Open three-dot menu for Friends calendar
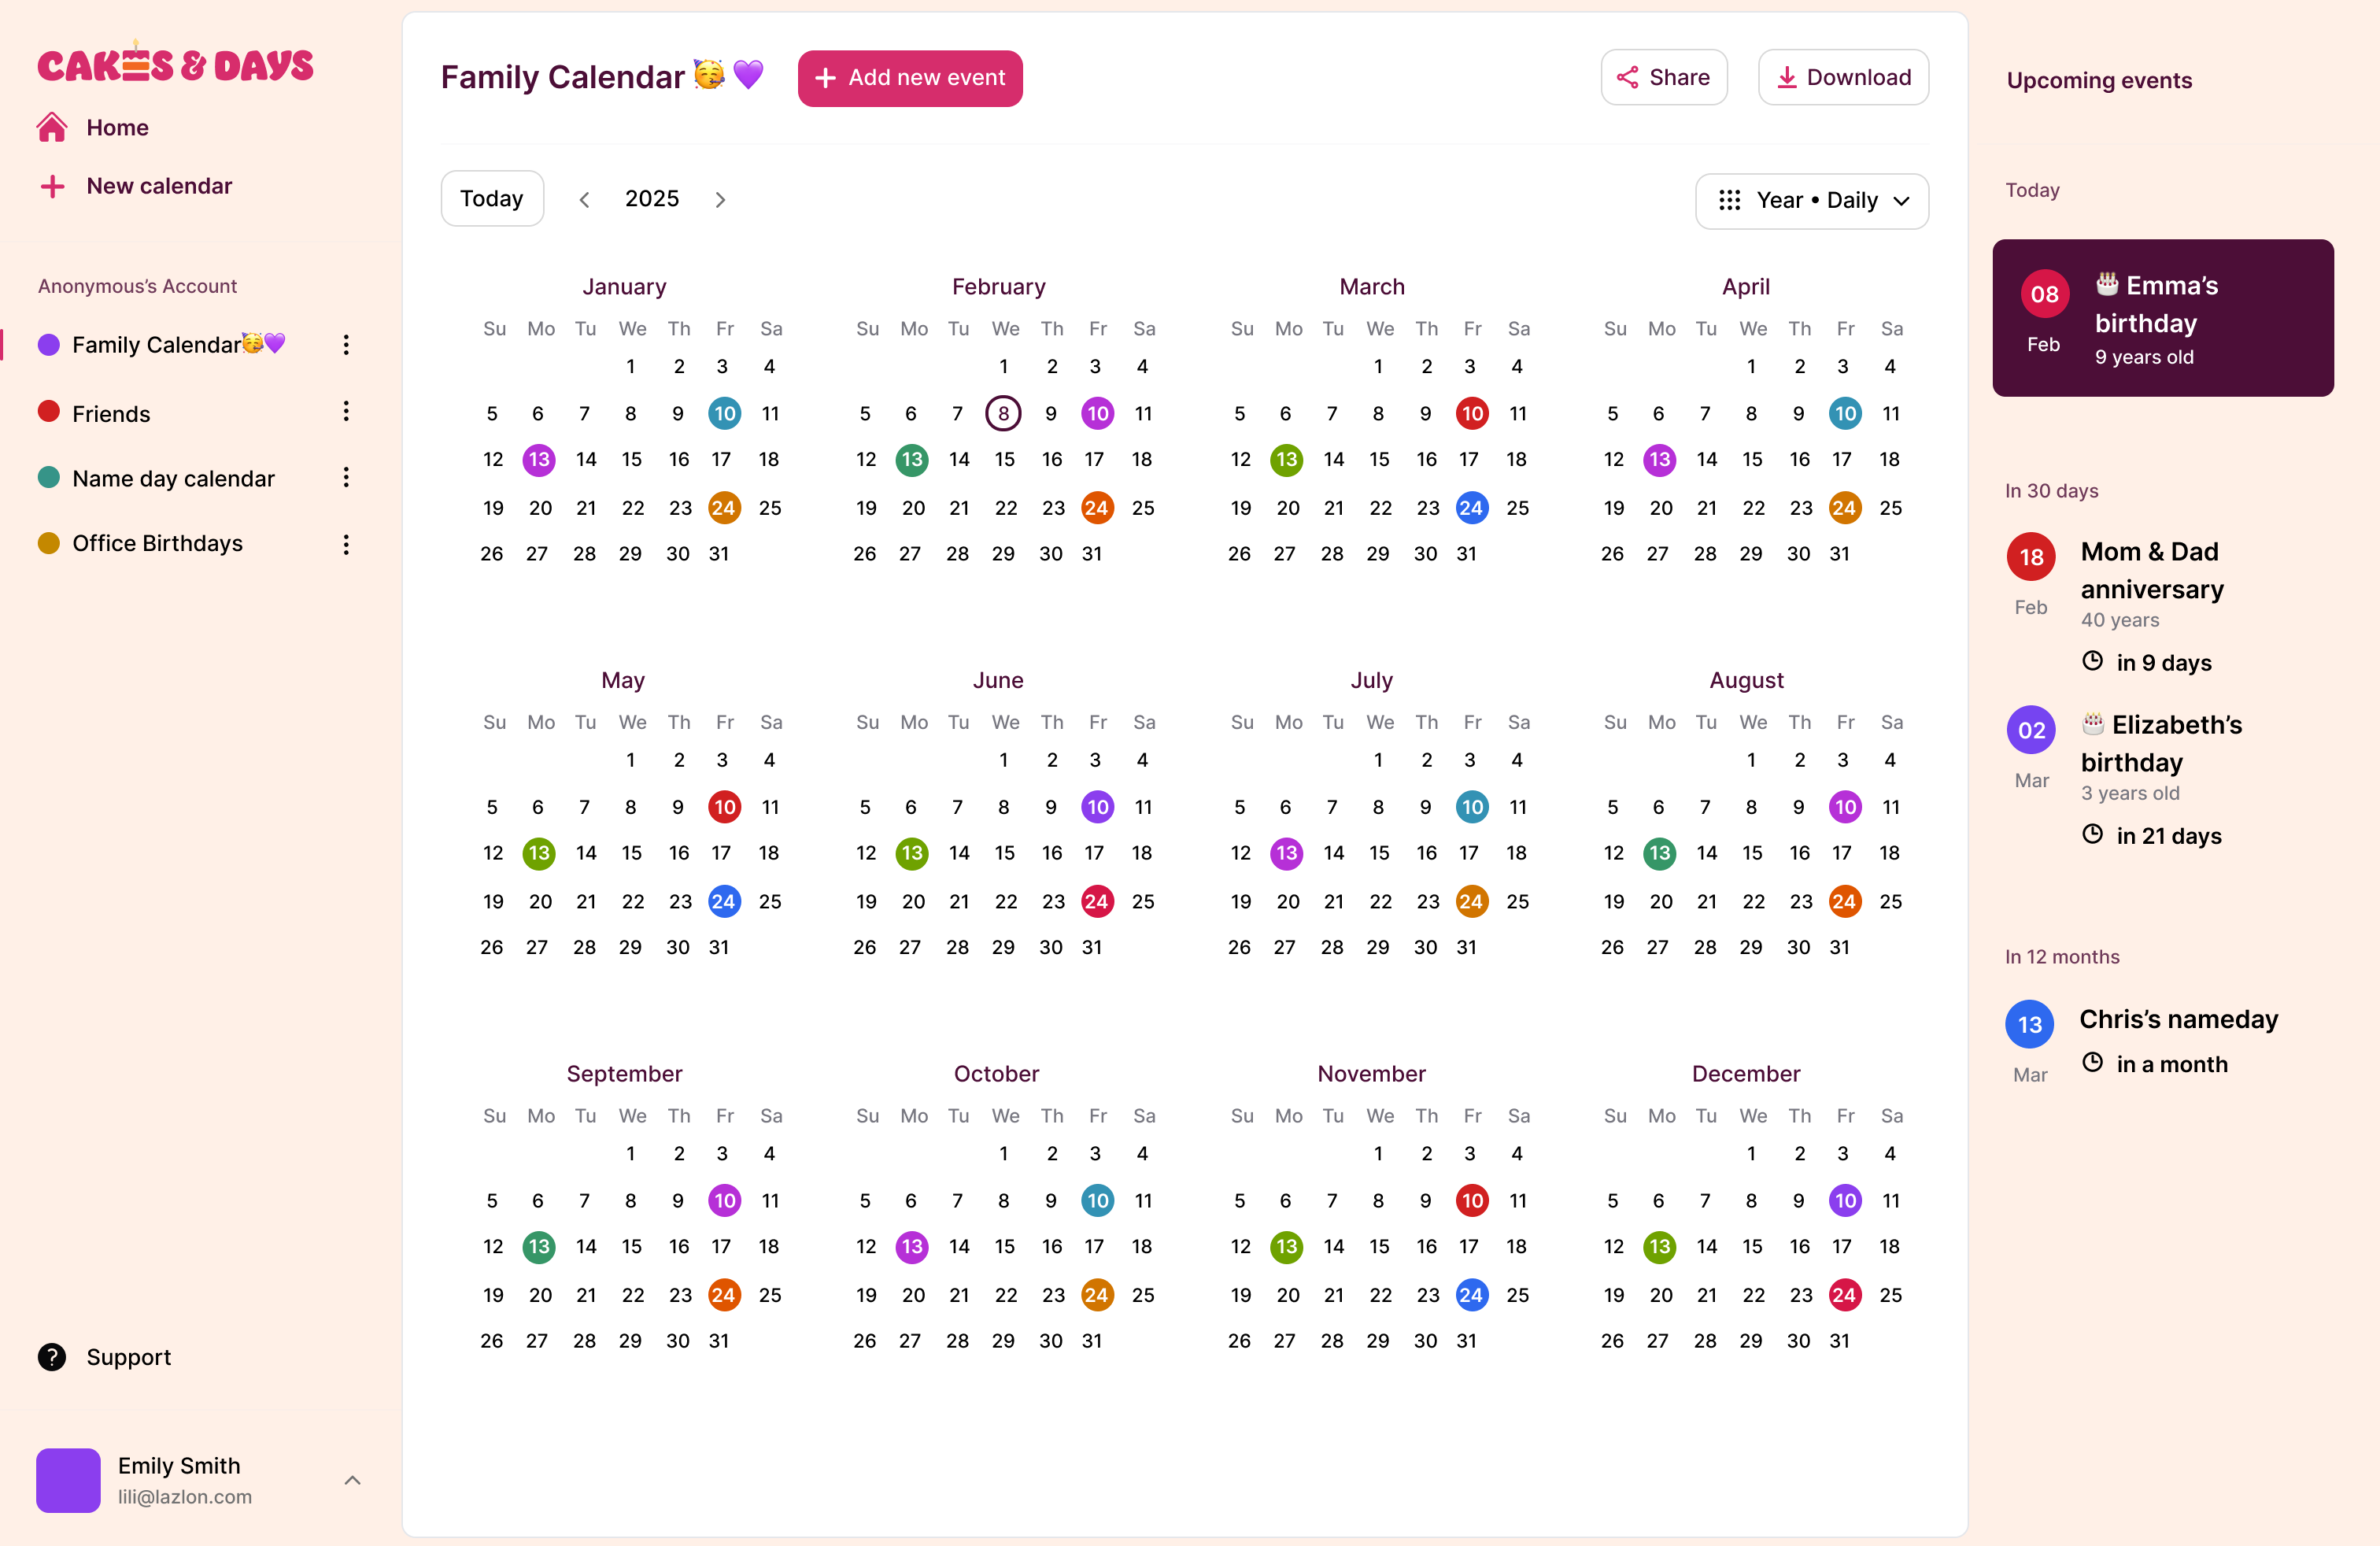This screenshot has height=1546, width=2380. click(x=346, y=412)
